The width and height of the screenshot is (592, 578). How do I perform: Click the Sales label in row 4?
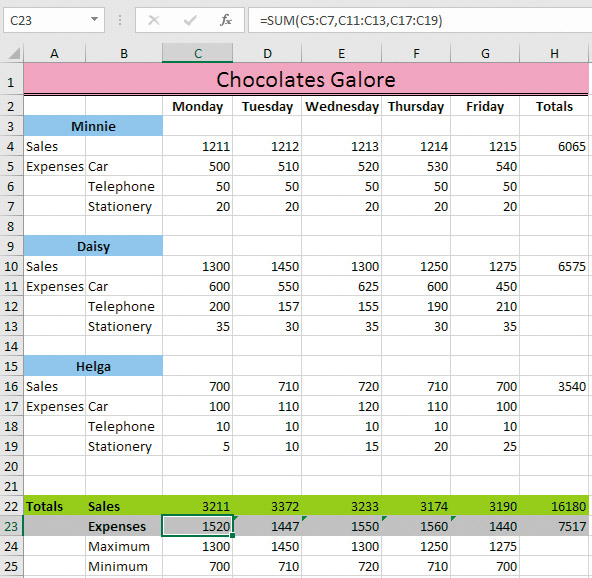click(42, 146)
